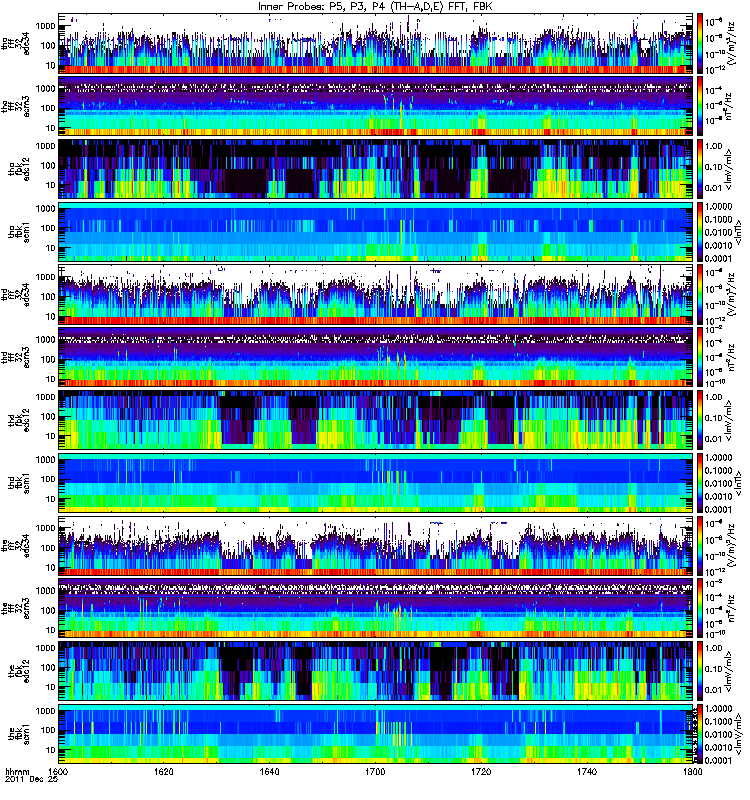The height and width of the screenshot is (800, 750).
Task: Click '1.0000' on the tha fbk scm1 color scale
Action: [x=718, y=207]
